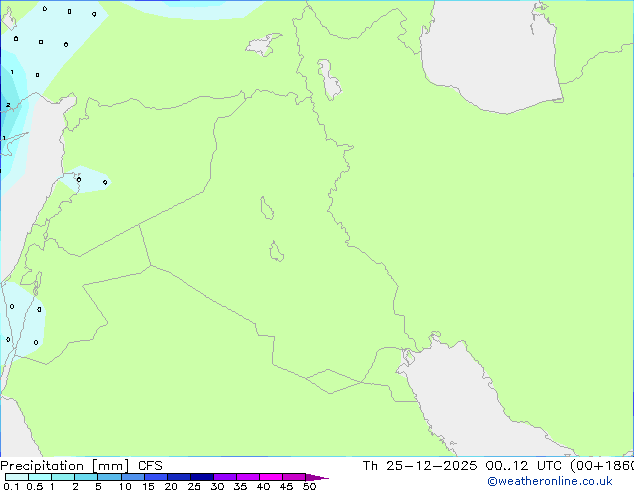Click the legend label '0.1'
The image size is (634, 490).
[x=11, y=486]
